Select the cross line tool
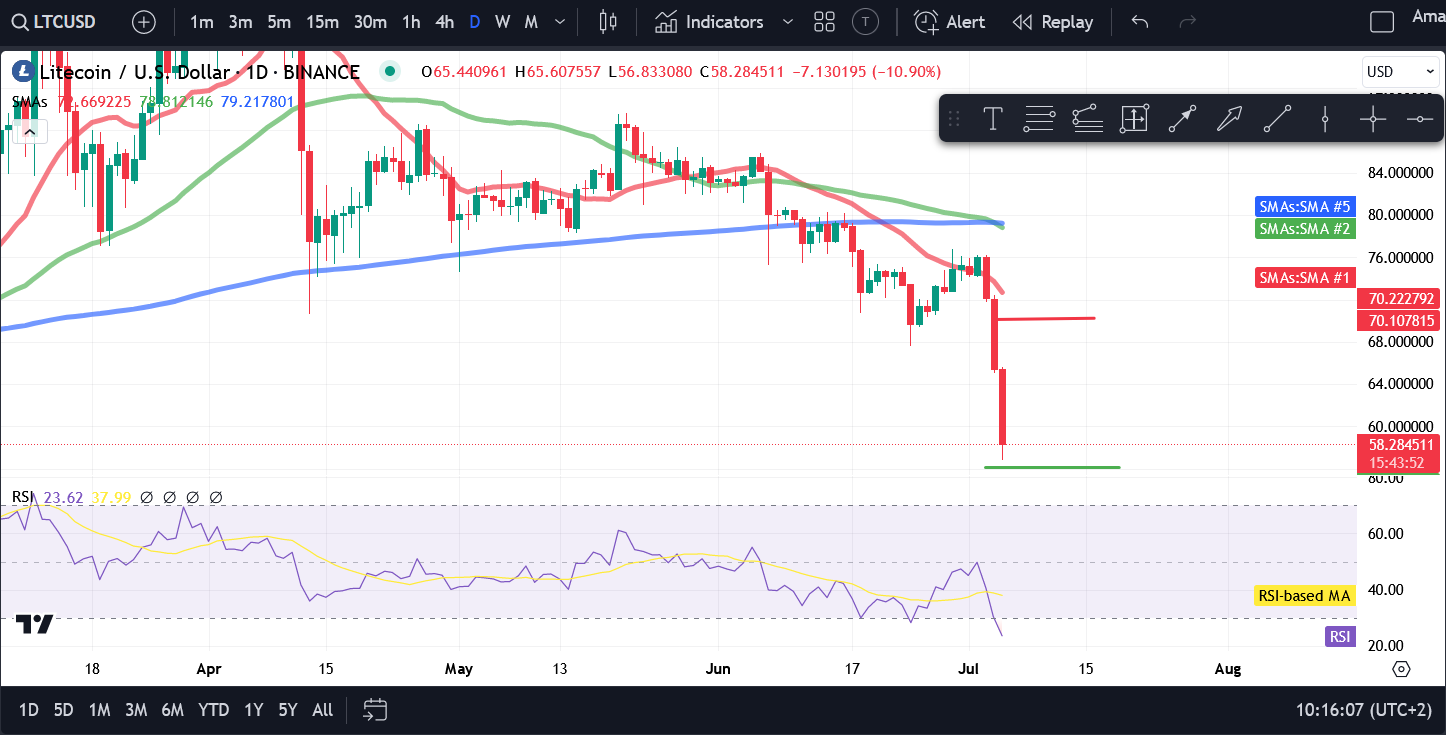 (x=1372, y=119)
